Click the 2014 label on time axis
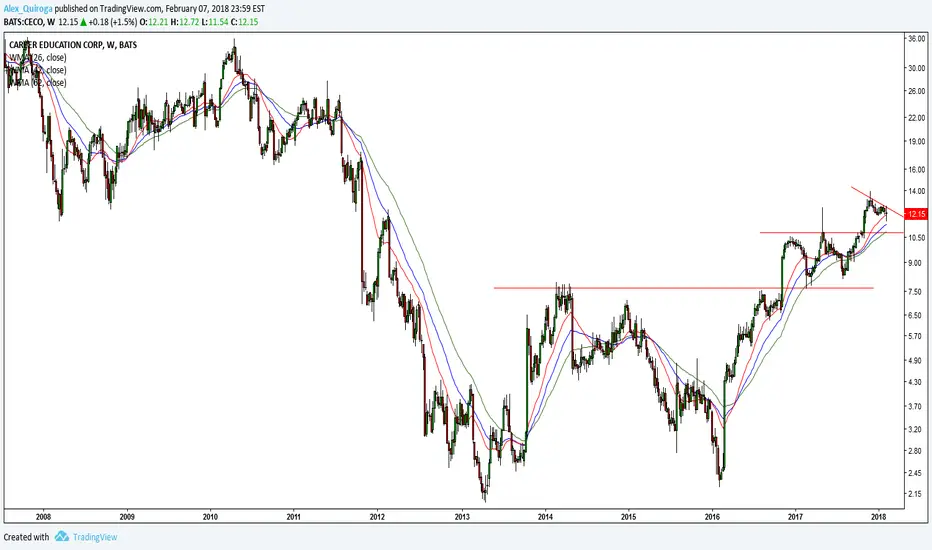This screenshot has height=550, width=932. point(545,517)
